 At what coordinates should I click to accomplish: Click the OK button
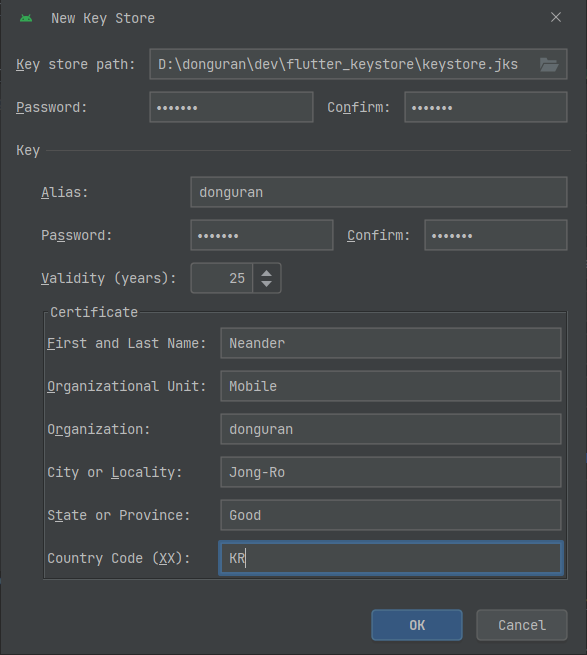[417, 625]
